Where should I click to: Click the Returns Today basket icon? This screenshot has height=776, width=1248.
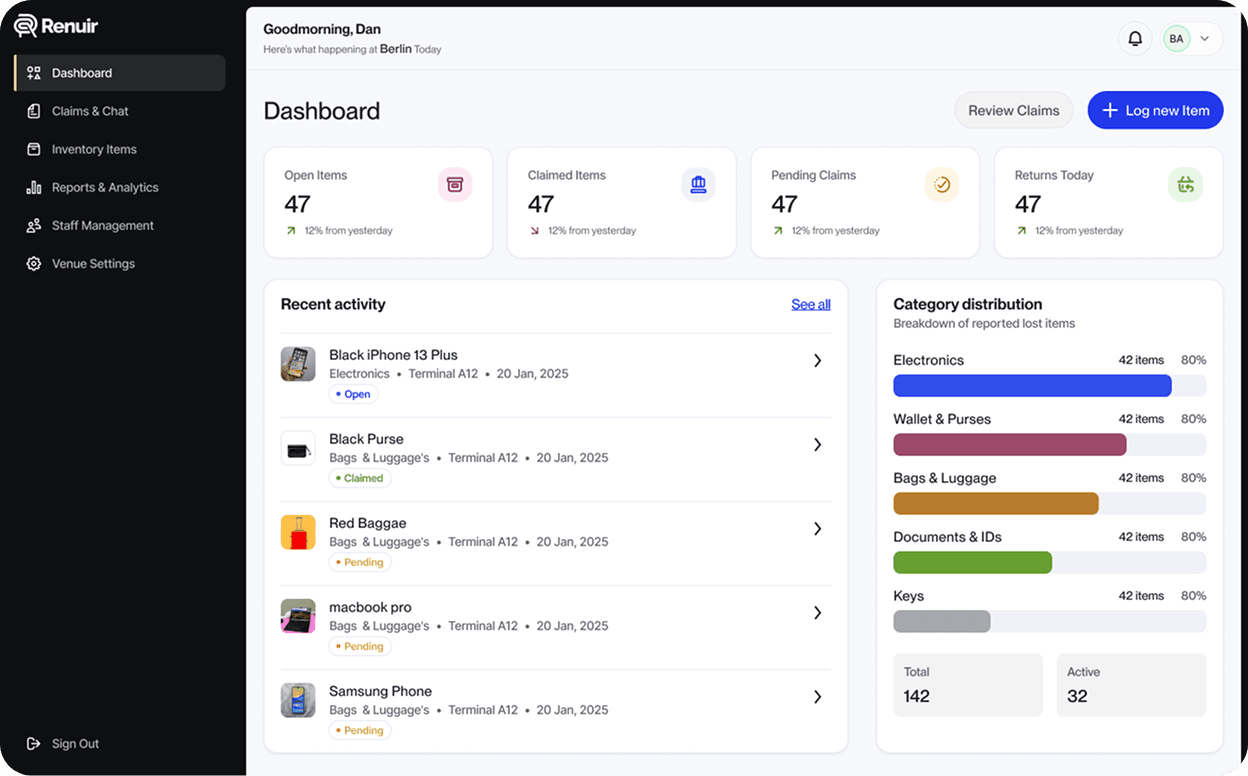click(1185, 184)
